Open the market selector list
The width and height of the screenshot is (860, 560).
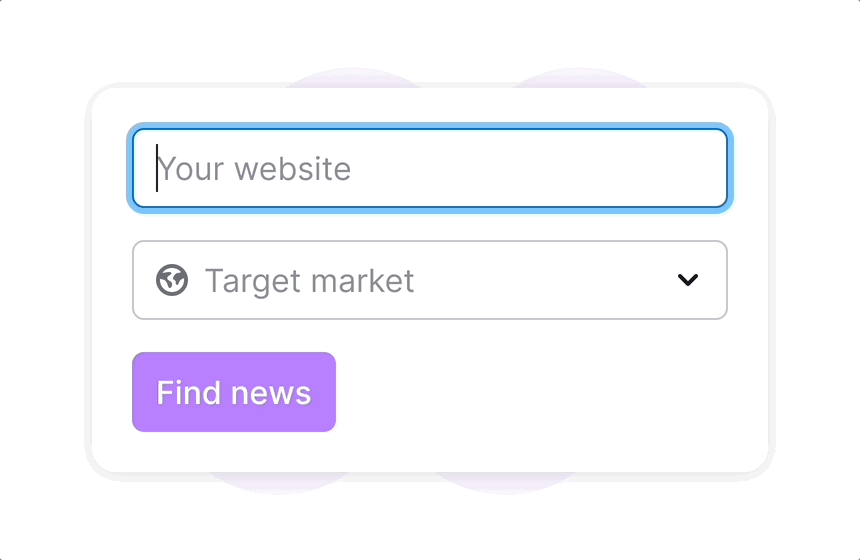[x=429, y=280]
